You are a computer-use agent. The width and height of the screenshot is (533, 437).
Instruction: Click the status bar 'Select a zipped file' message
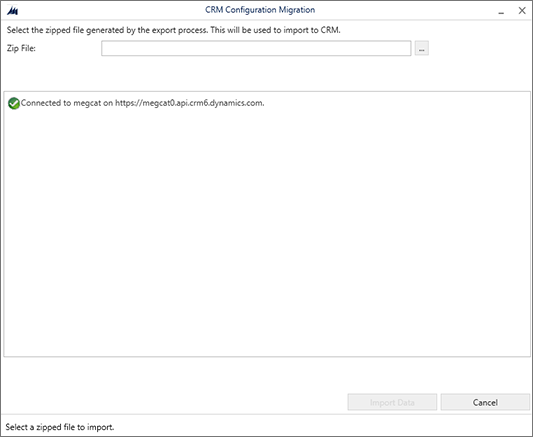(60, 427)
